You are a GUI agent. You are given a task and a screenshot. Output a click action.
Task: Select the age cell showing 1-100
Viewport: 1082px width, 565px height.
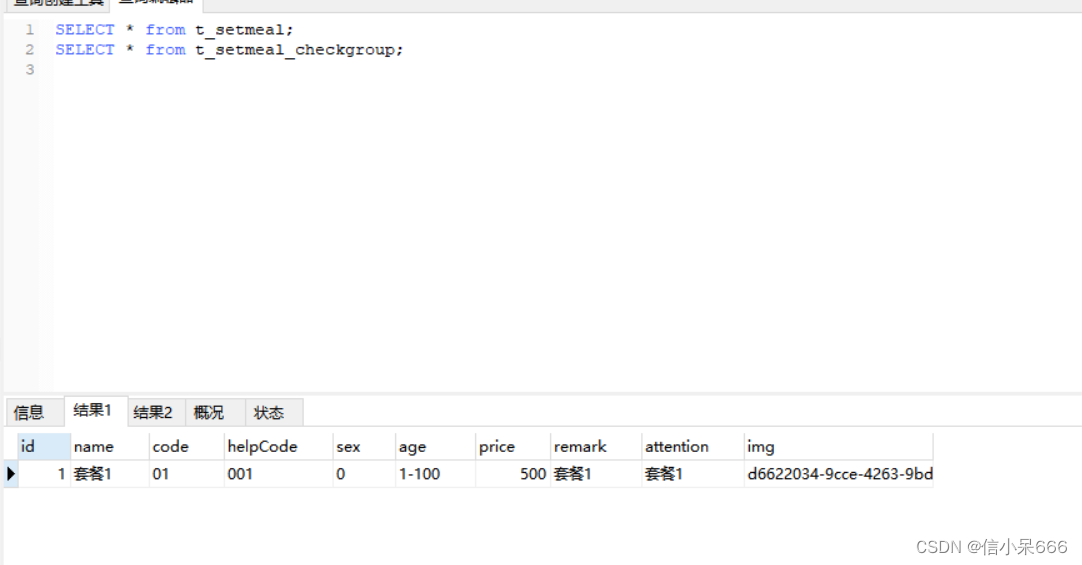click(x=420, y=474)
